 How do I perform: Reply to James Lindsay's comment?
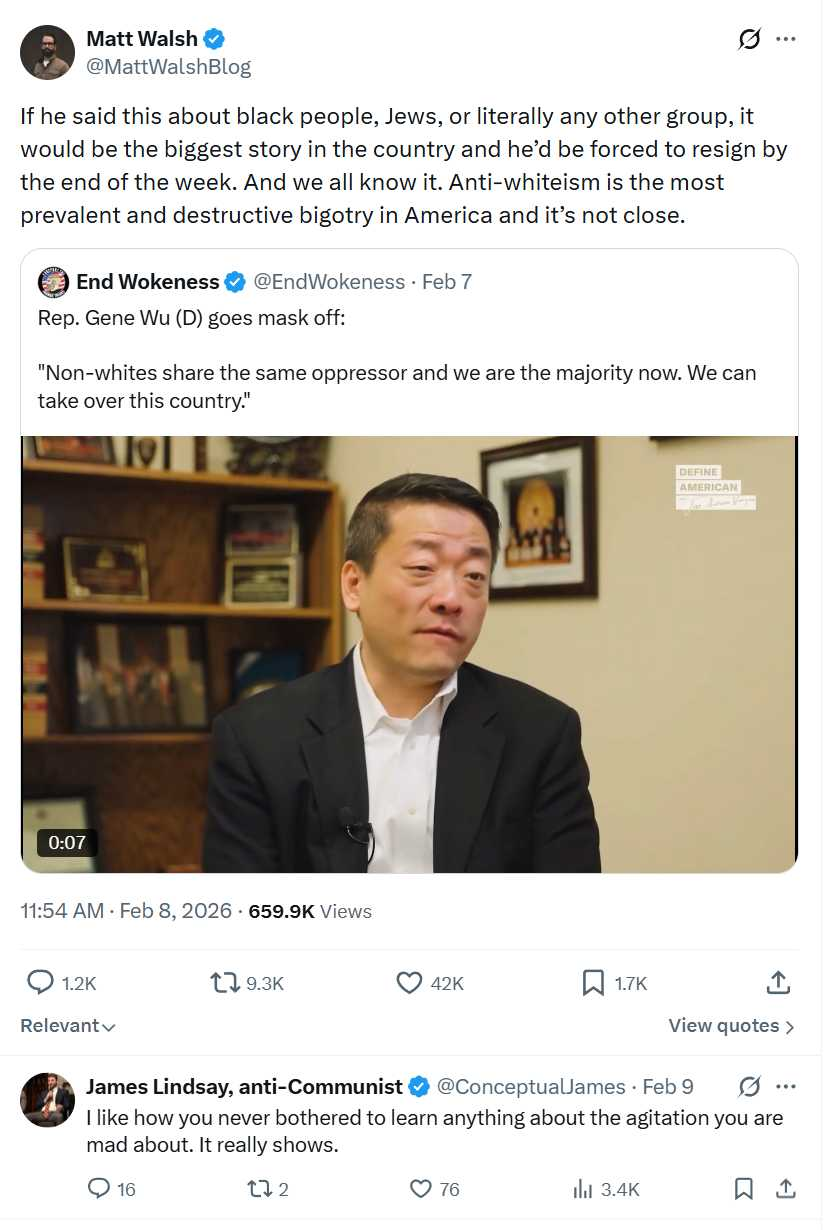pyautogui.click(x=99, y=1189)
